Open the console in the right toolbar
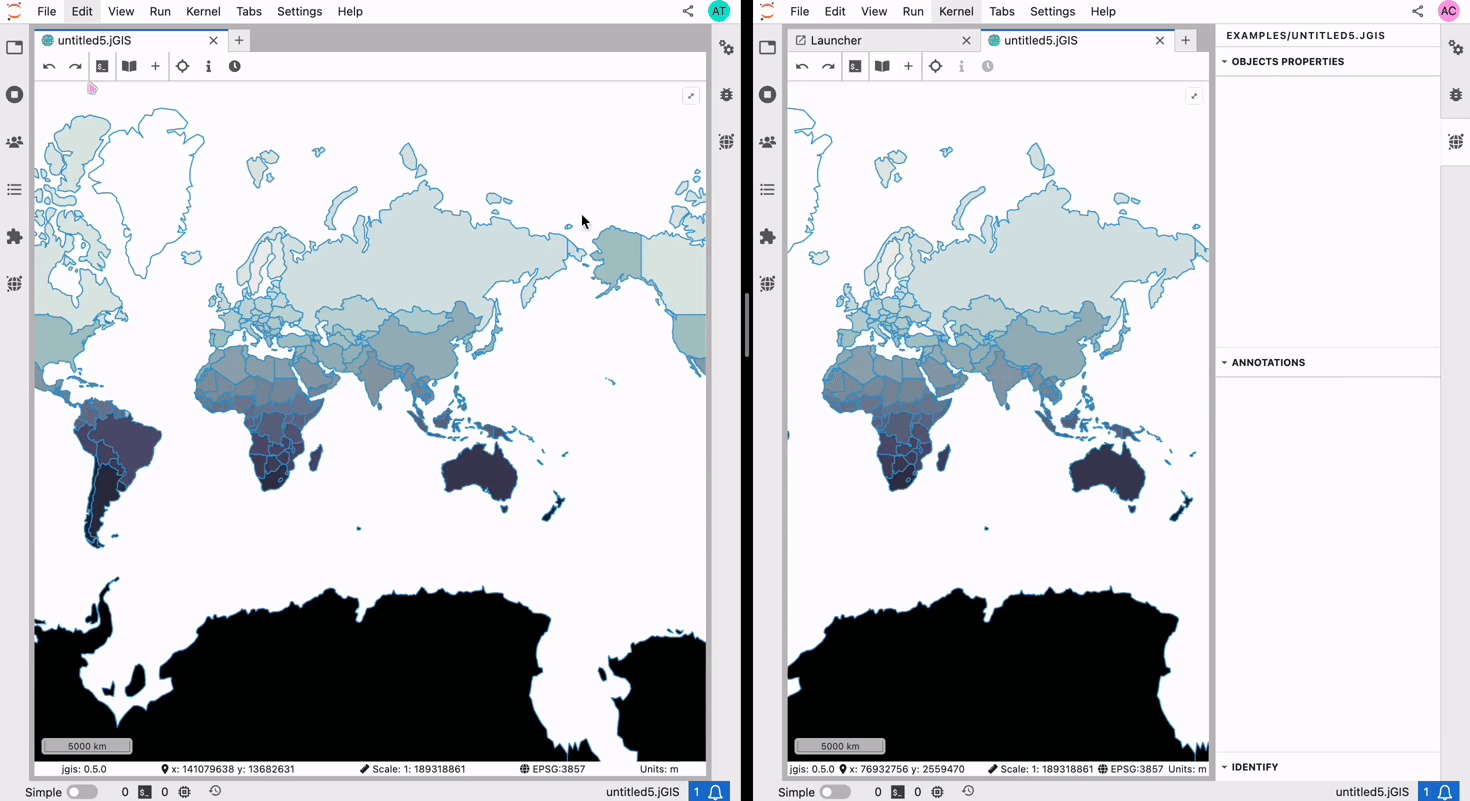The image size is (1470, 801). click(x=855, y=66)
